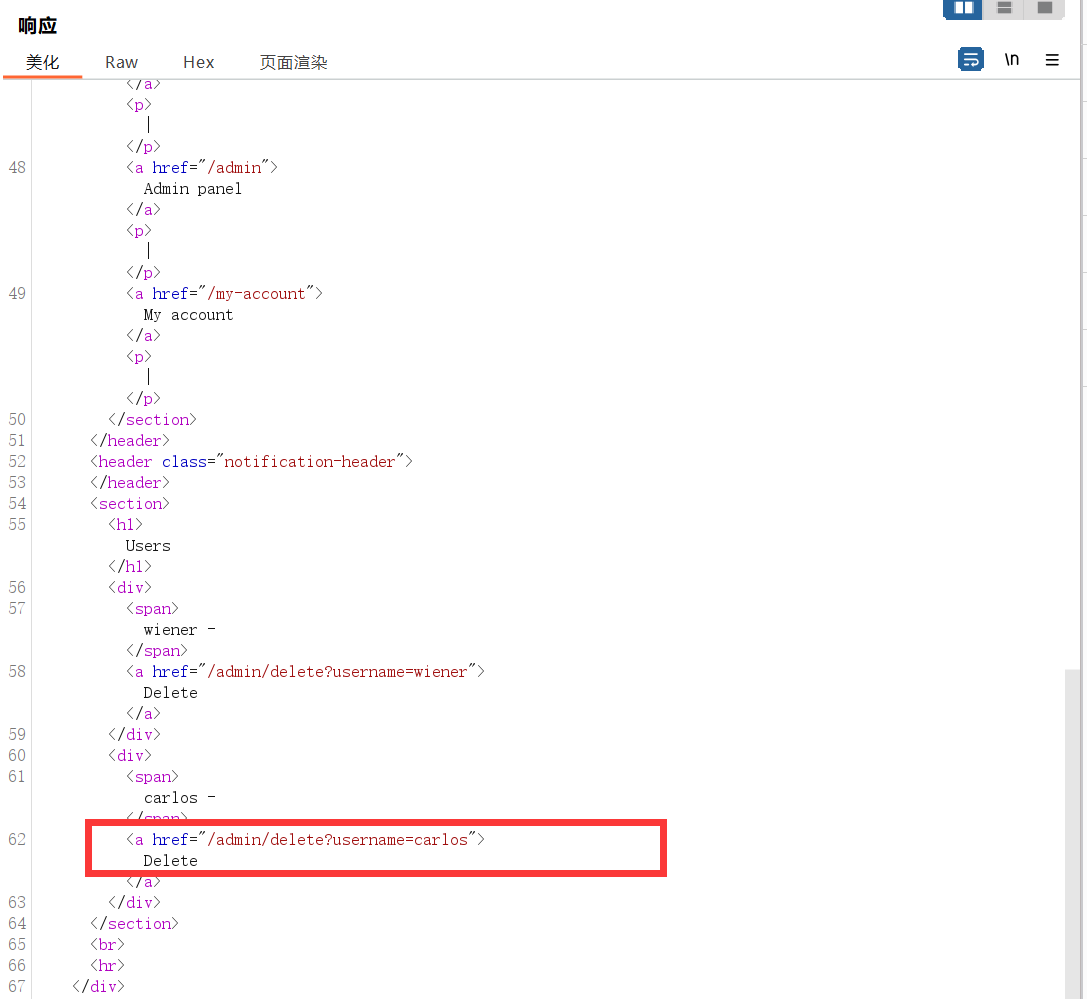Open the 页面渲染 render tab

pos(293,62)
